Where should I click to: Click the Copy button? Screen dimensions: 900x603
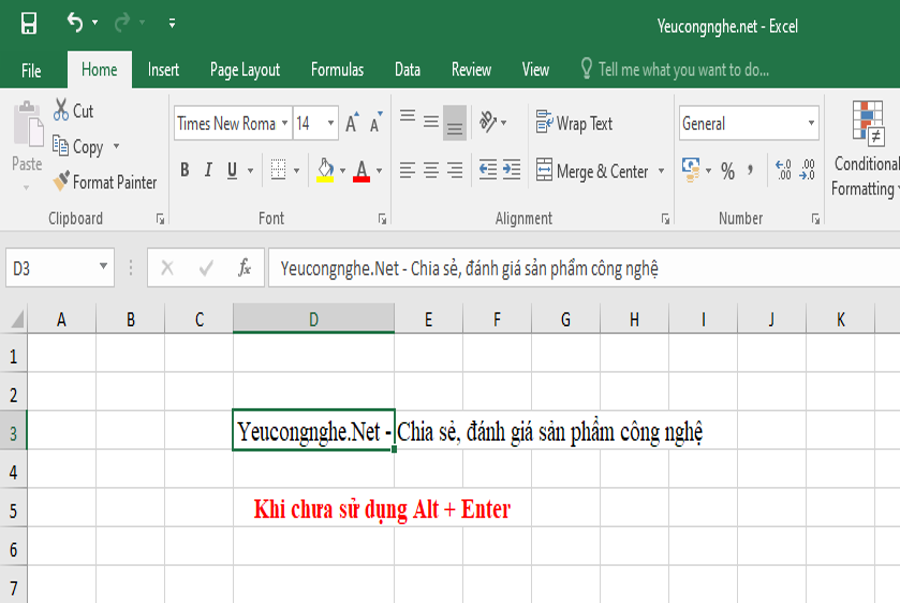[78, 146]
